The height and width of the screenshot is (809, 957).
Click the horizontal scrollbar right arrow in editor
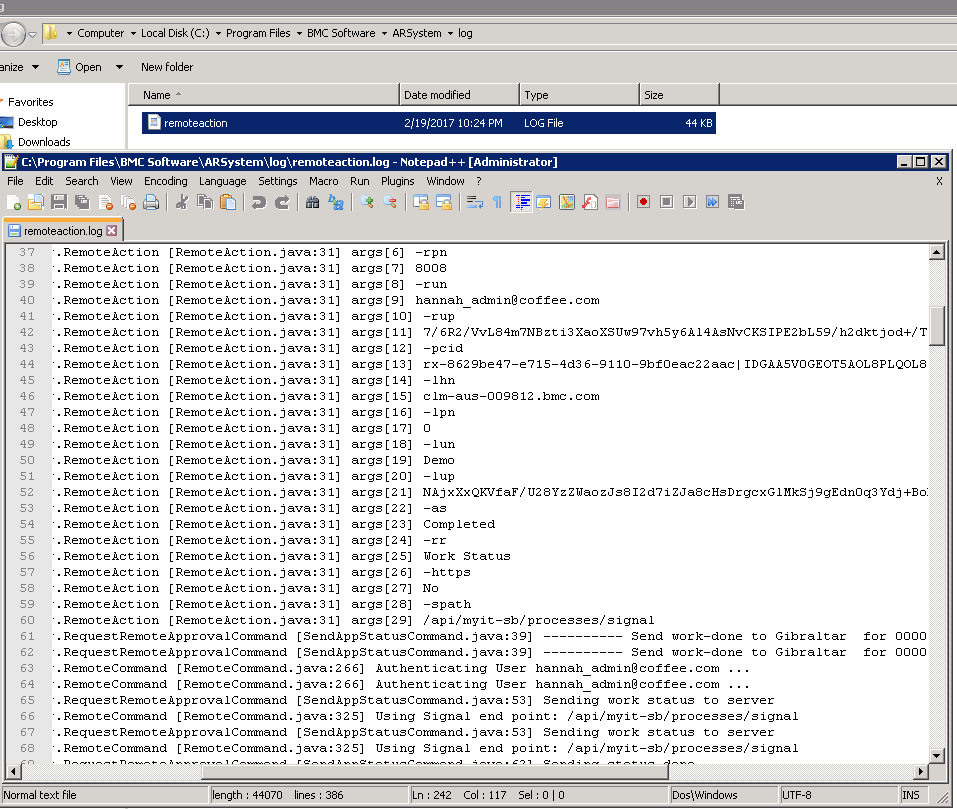[921, 772]
